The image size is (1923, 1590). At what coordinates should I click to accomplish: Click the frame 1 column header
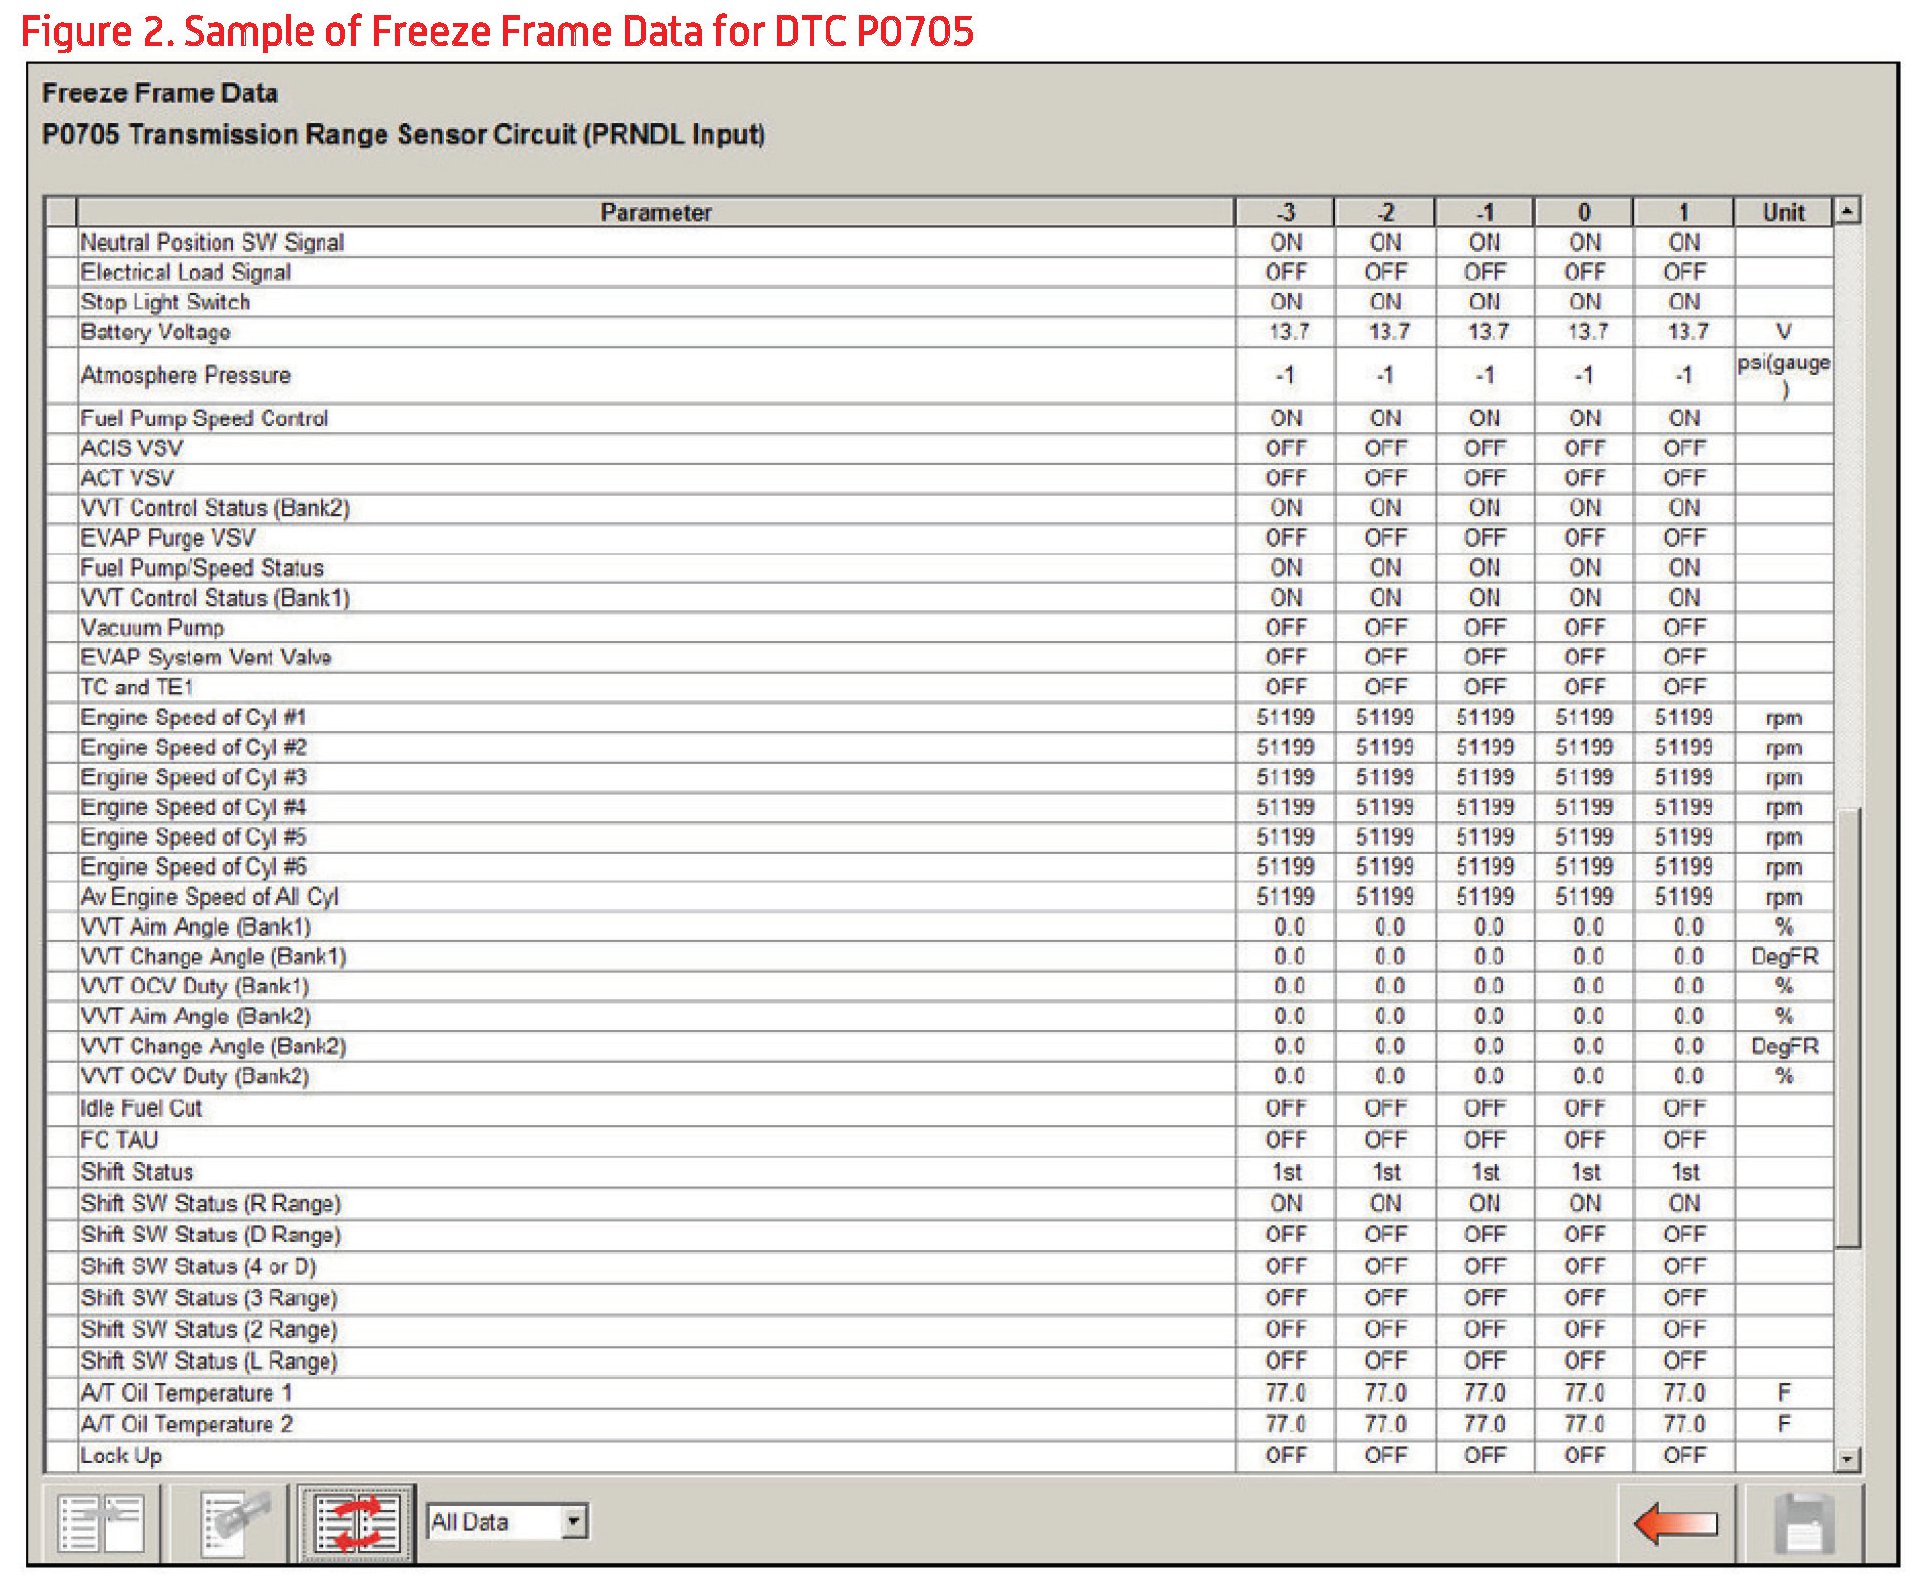coord(1683,212)
